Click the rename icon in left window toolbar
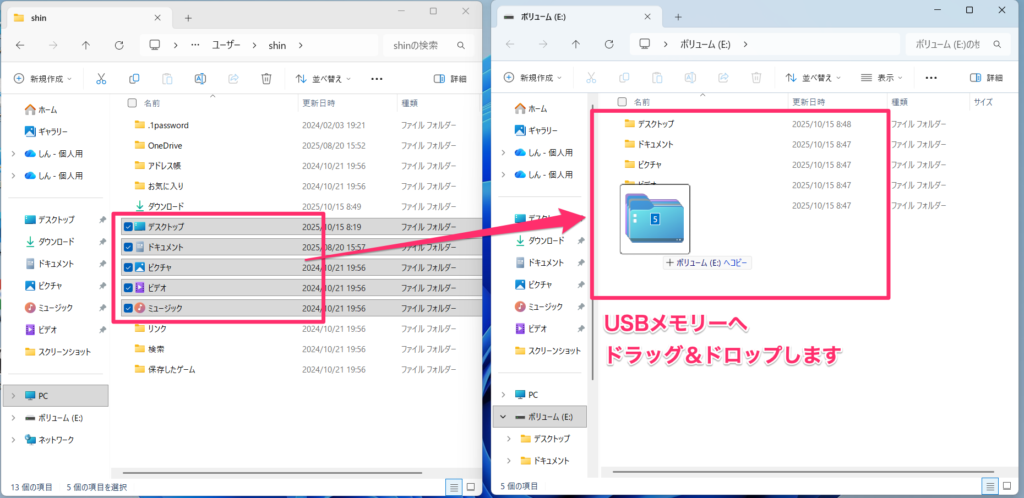This screenshot has height=498, width=1024. (x=200, y=79)
